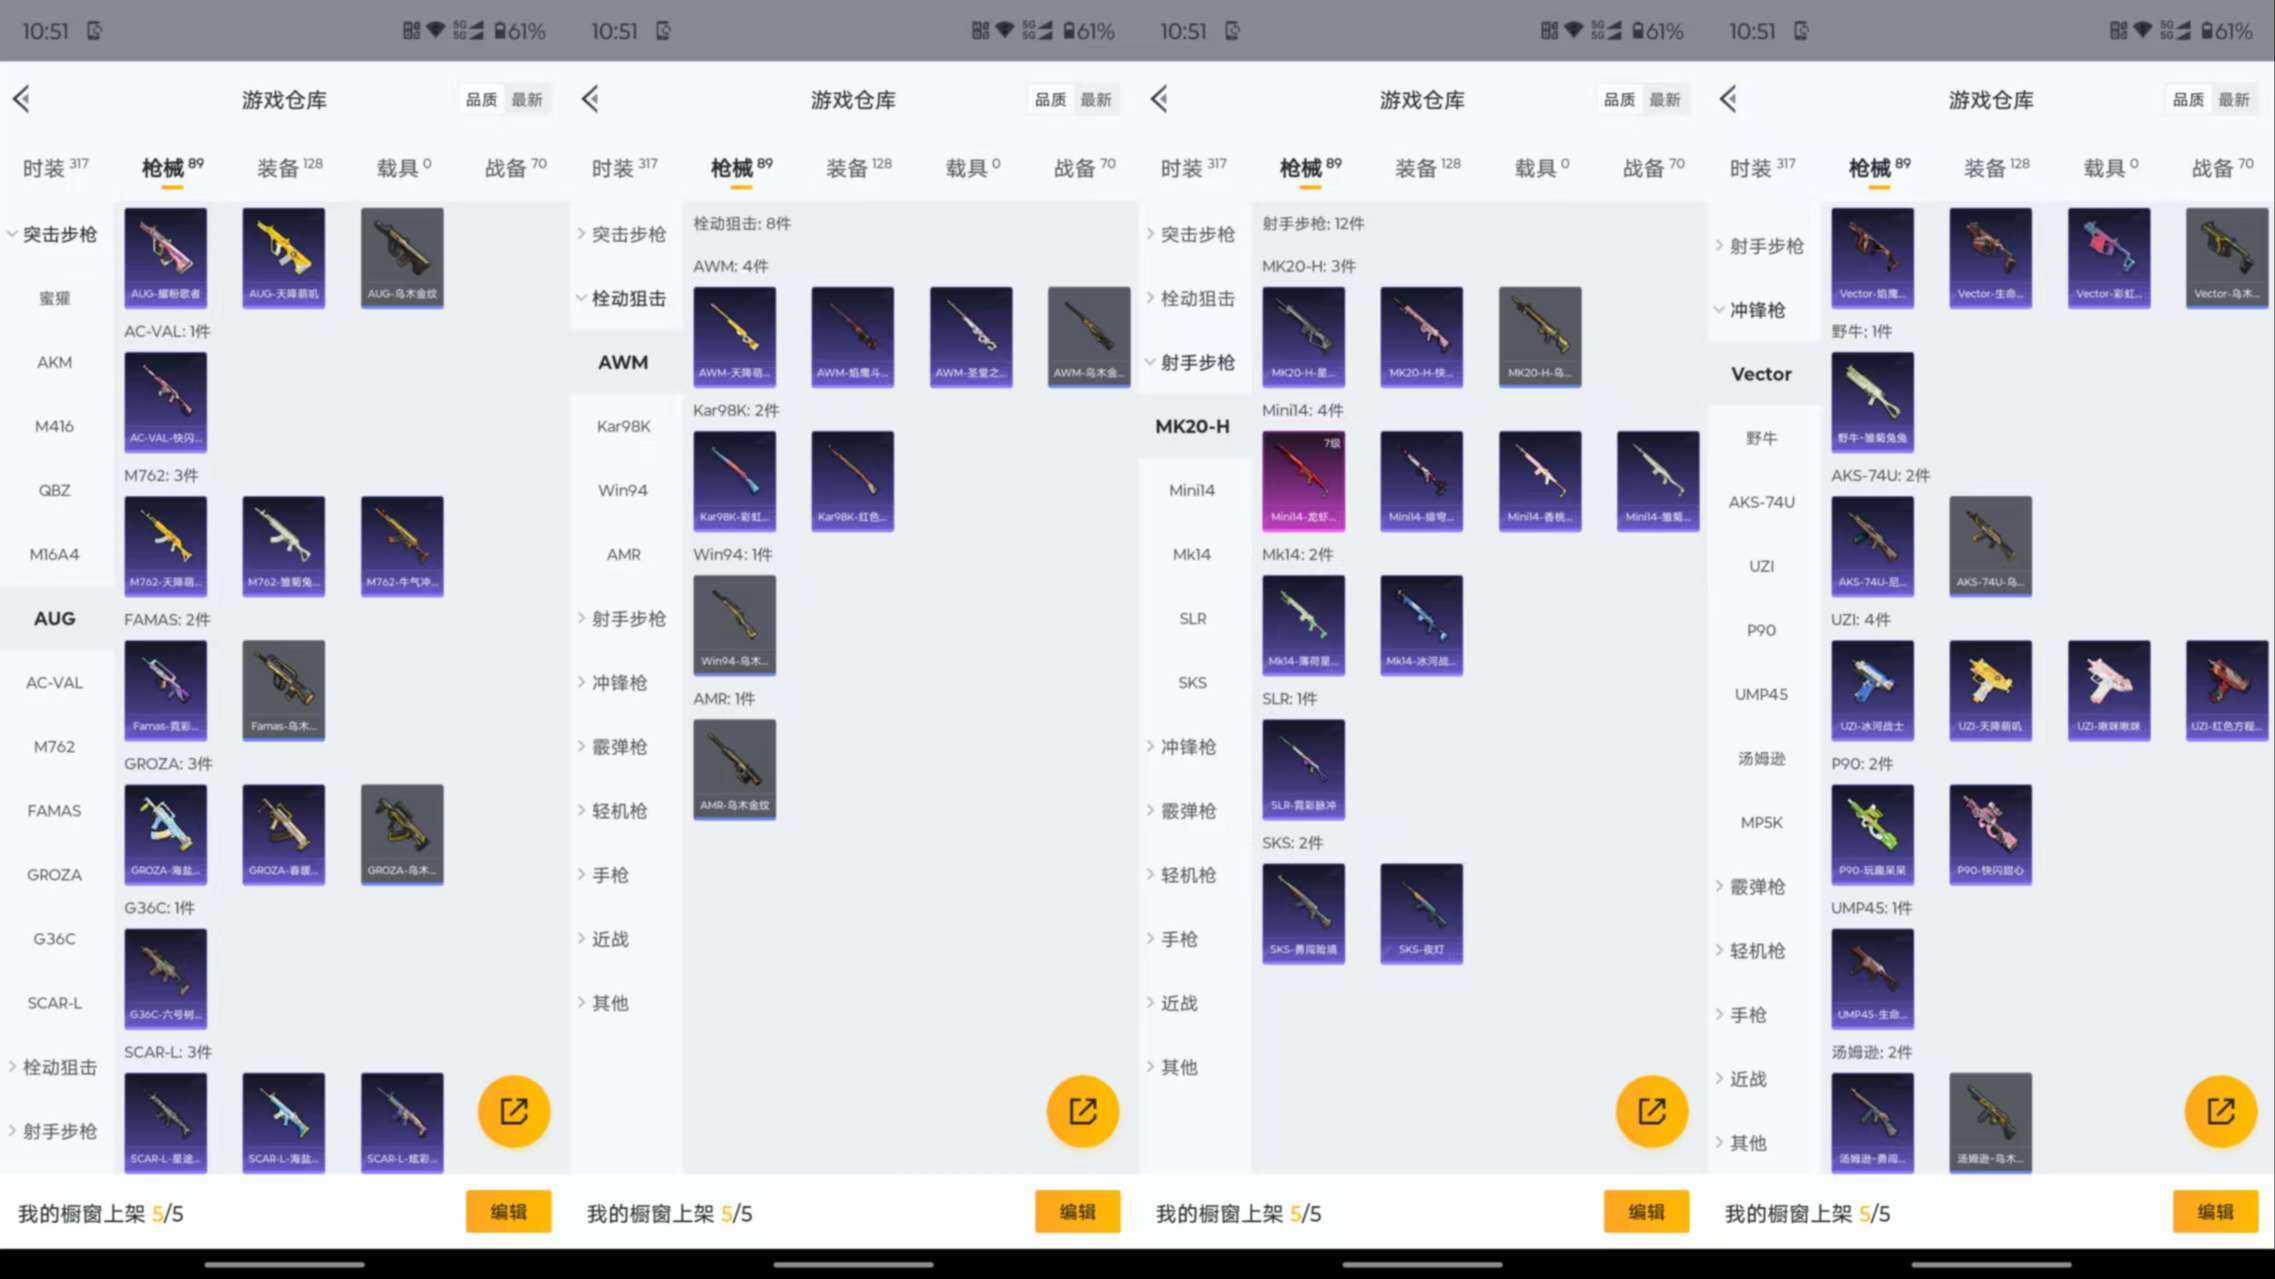Expand the 霰弹枪 category
Image resolution: width=2275 pixels, height=1279 pixels.
tap(618, 746)
